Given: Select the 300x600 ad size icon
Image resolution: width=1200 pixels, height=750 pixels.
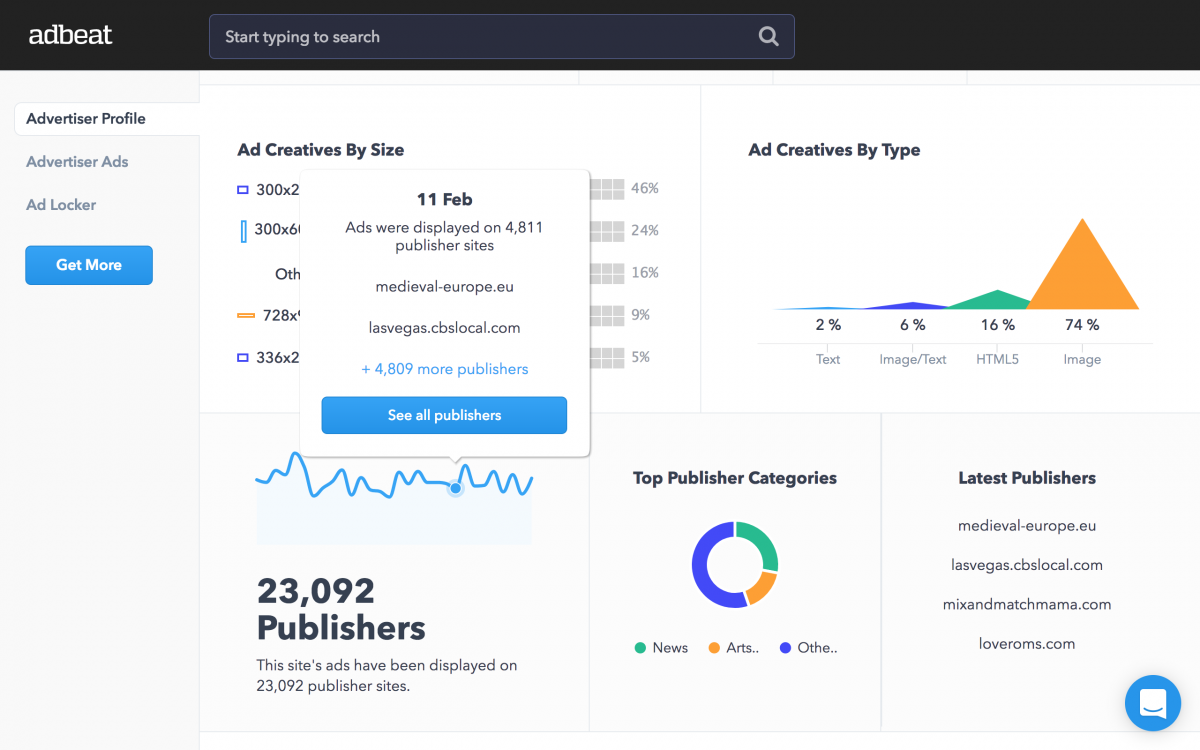Looking at the screenshot, I should click(243, 231).
